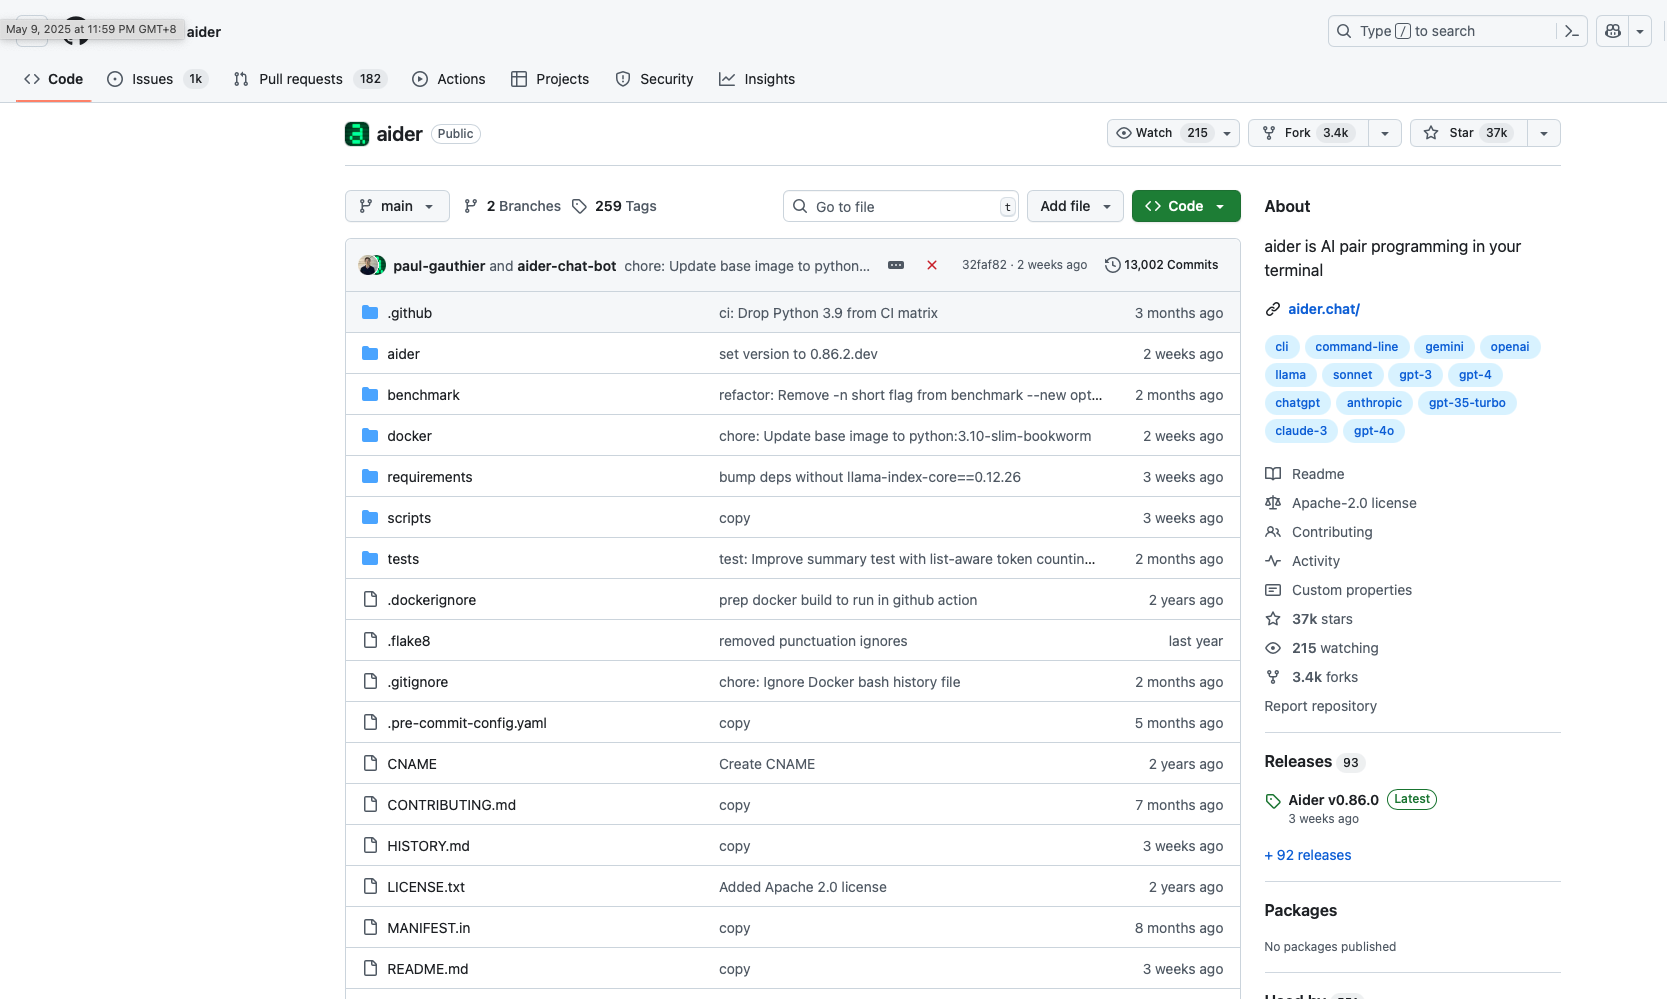This screenshot has width=1667, height=999.
Task: Click the .flake8 file icon
Action: point(370,640)
